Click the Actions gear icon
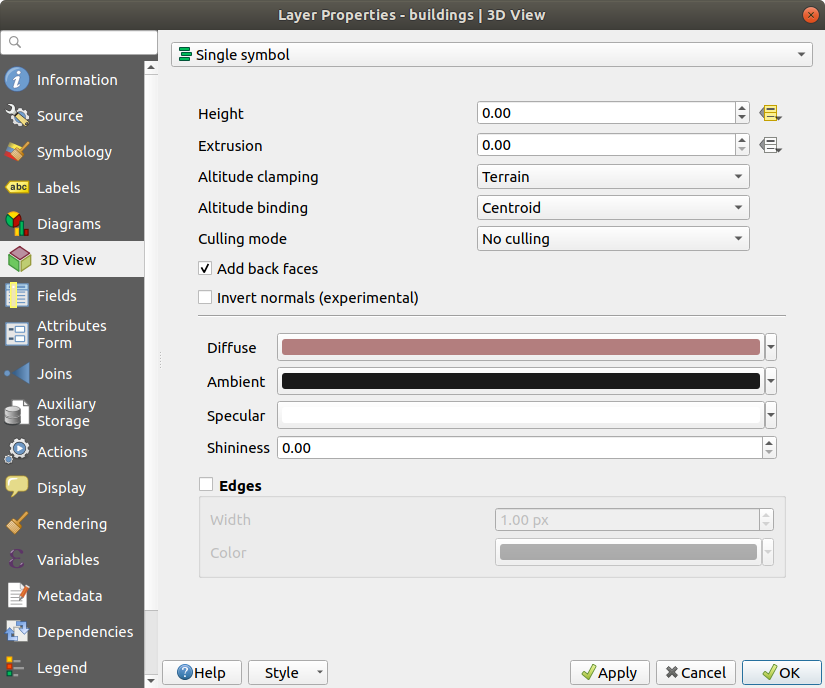The width and height of the screenshot is (825, 688). (x=17, y=451)
